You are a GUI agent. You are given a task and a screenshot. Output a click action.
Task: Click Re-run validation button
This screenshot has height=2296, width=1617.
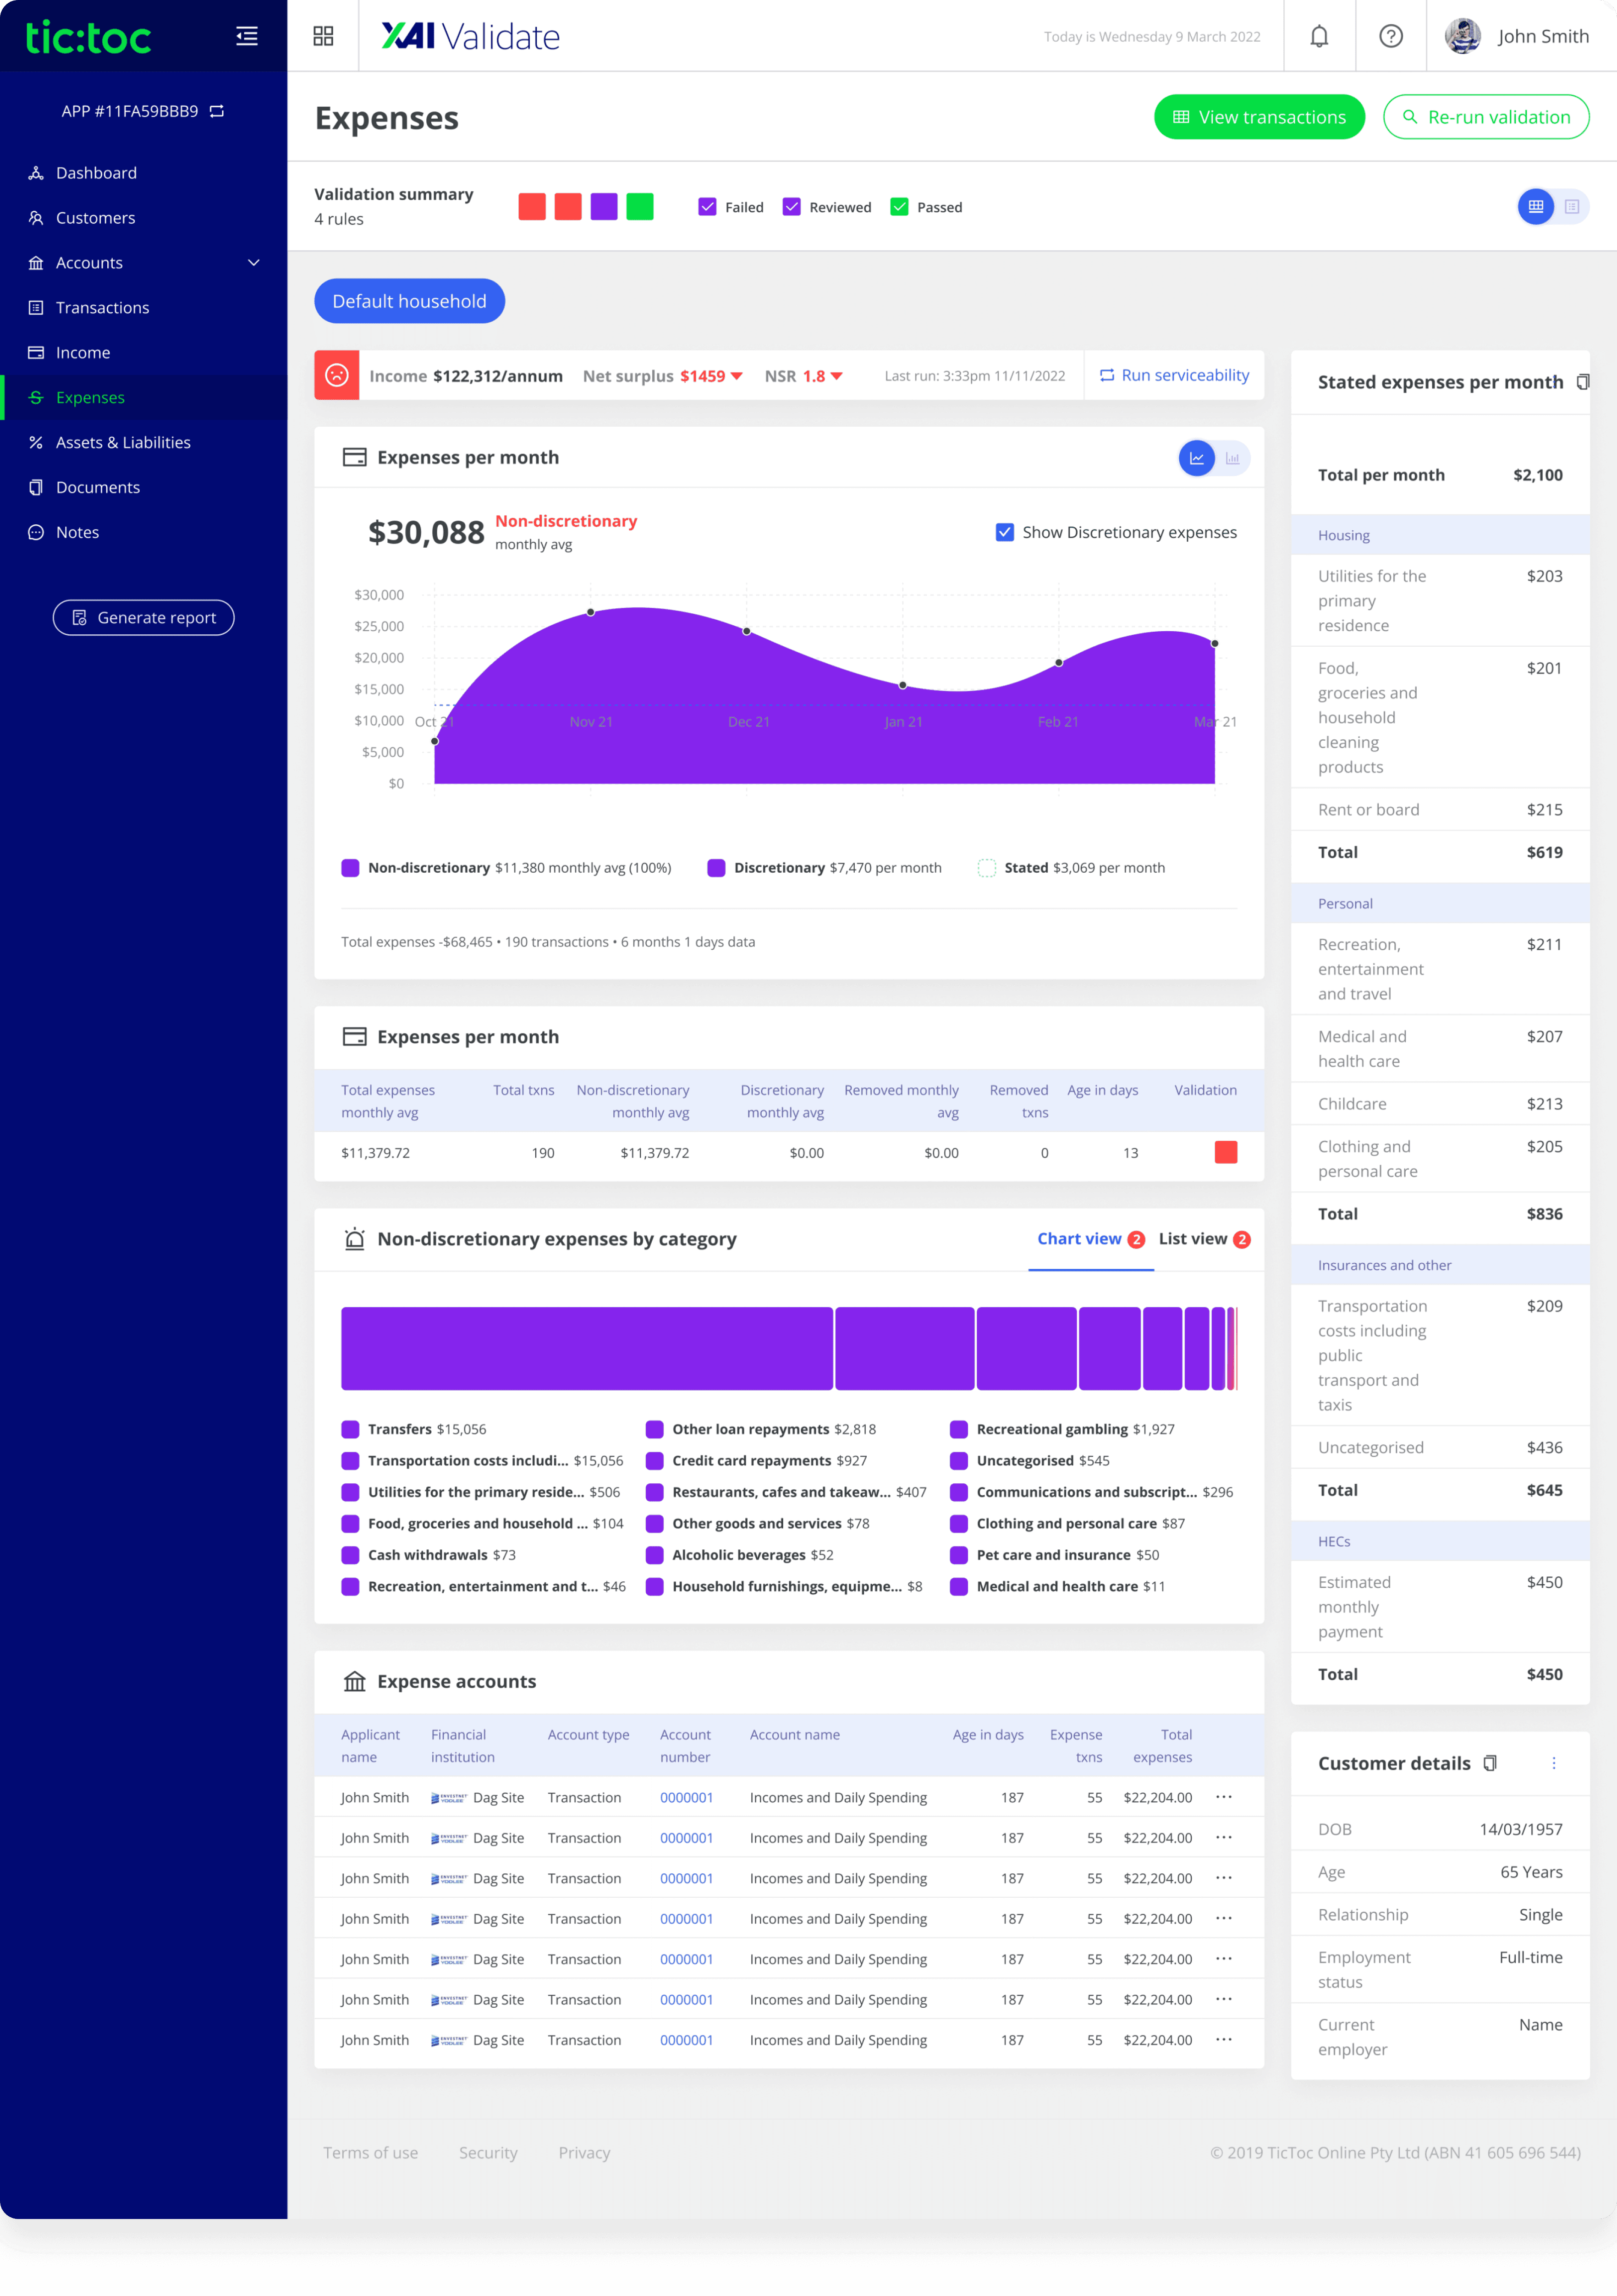pyautogui.click(x=1486, y=117)
